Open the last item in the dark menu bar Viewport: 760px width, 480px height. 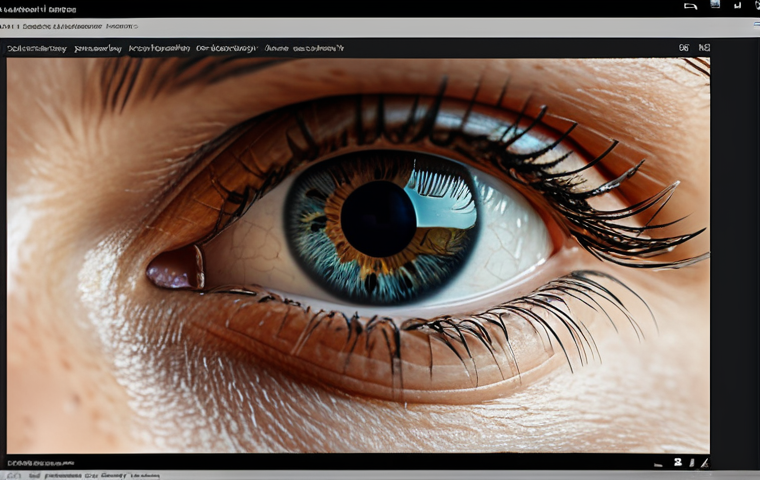point(304,48)
